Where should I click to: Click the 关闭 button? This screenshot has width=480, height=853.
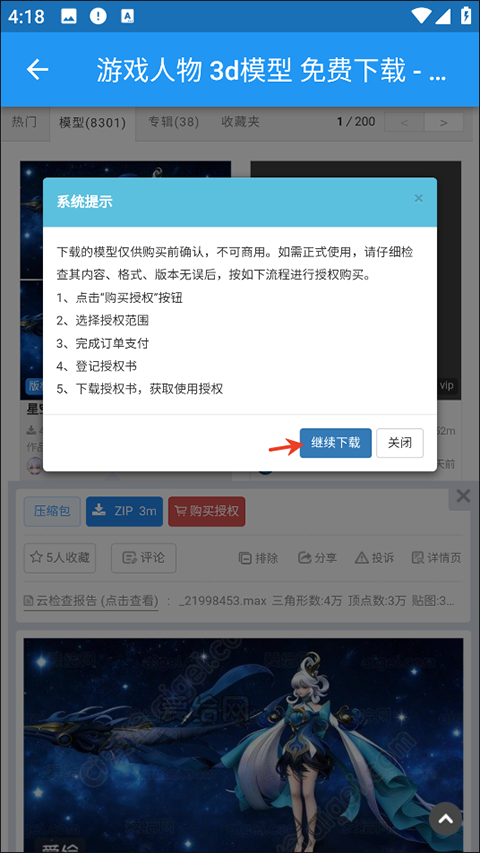click(x=400, y=443)
